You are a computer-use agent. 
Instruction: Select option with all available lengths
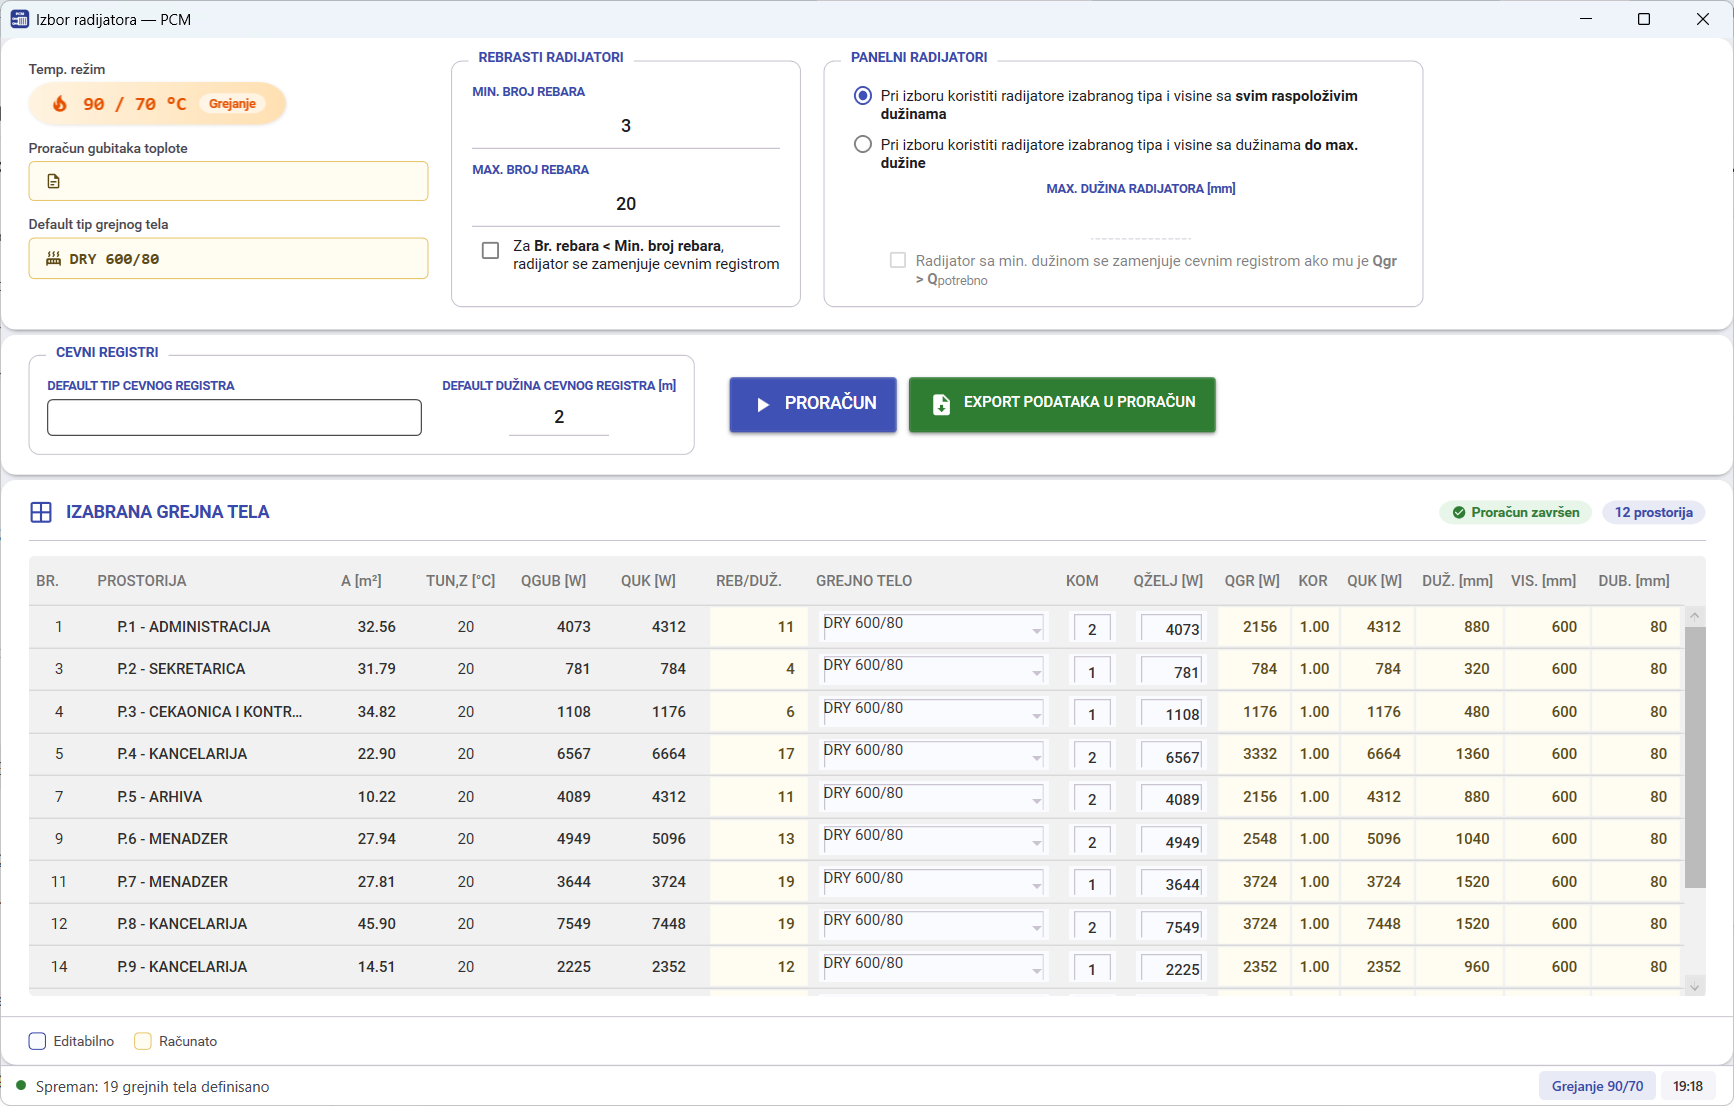pos(863,96)
